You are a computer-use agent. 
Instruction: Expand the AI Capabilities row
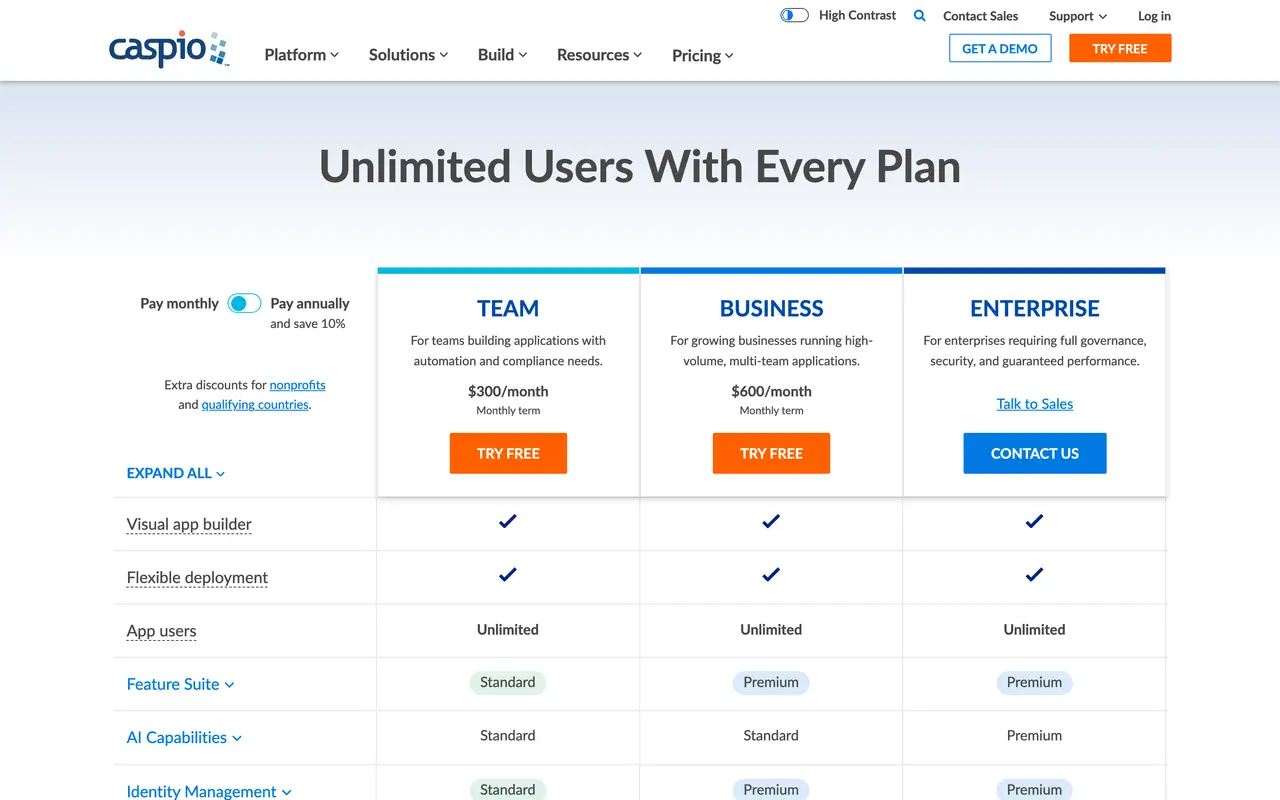(x=184, y=737)
